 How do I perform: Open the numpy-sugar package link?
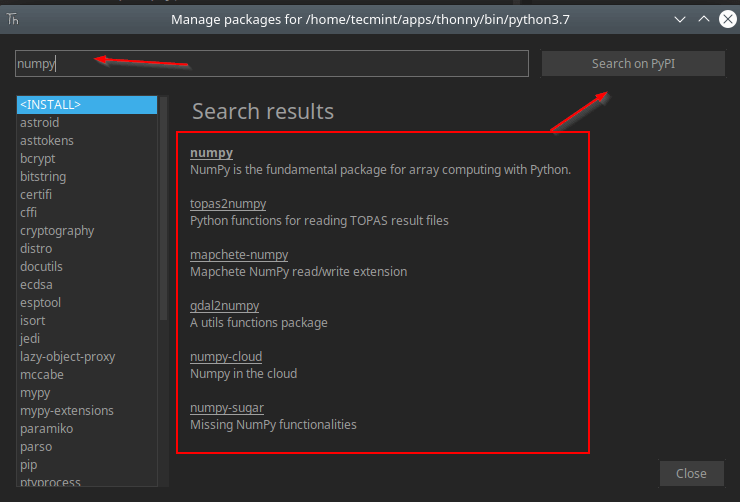tap(227, 408)
